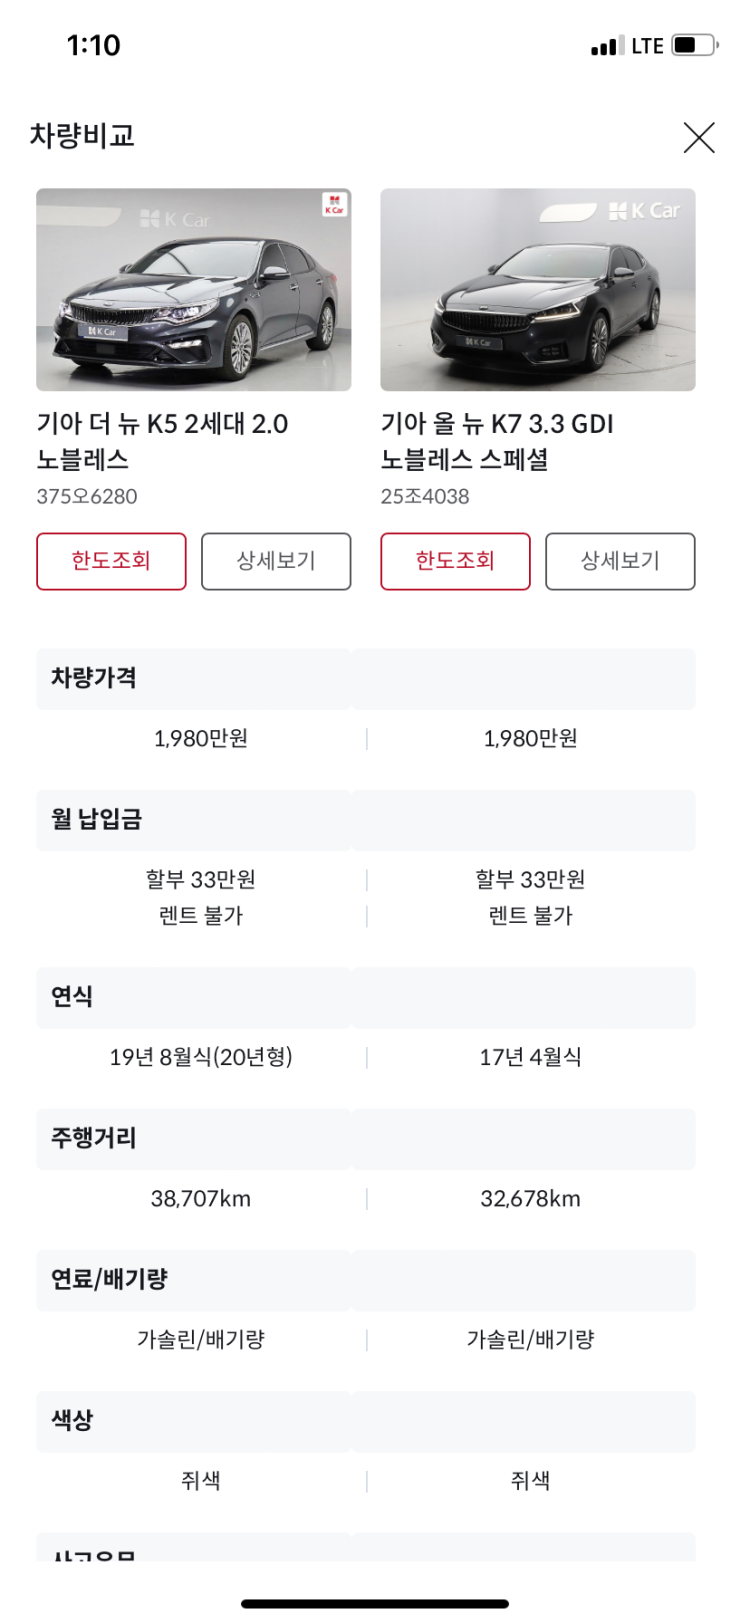Click 한도조회 button for the K5

(x=111, y=561)
